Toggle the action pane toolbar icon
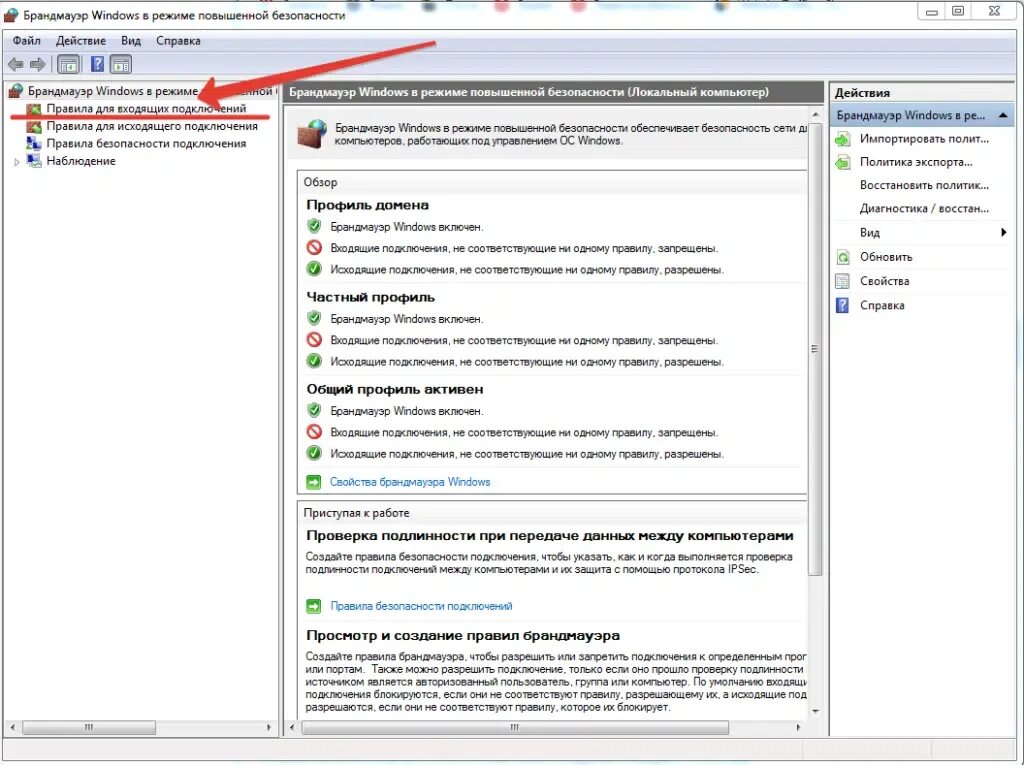The height and width of the screenshot is (765, 1024). [x=121, y=64]
